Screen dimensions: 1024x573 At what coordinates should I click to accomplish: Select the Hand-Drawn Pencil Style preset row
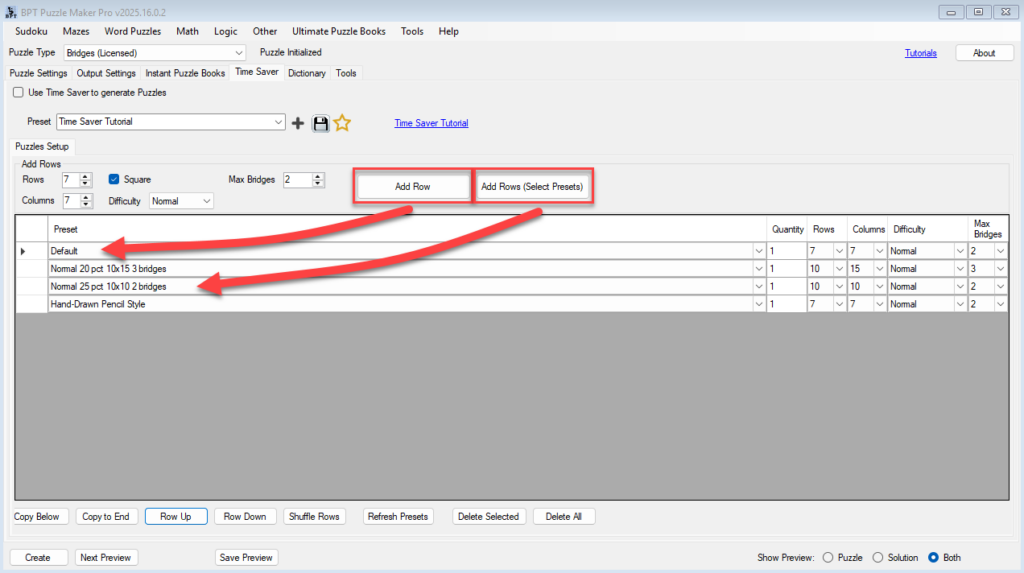tap(400, 304)
